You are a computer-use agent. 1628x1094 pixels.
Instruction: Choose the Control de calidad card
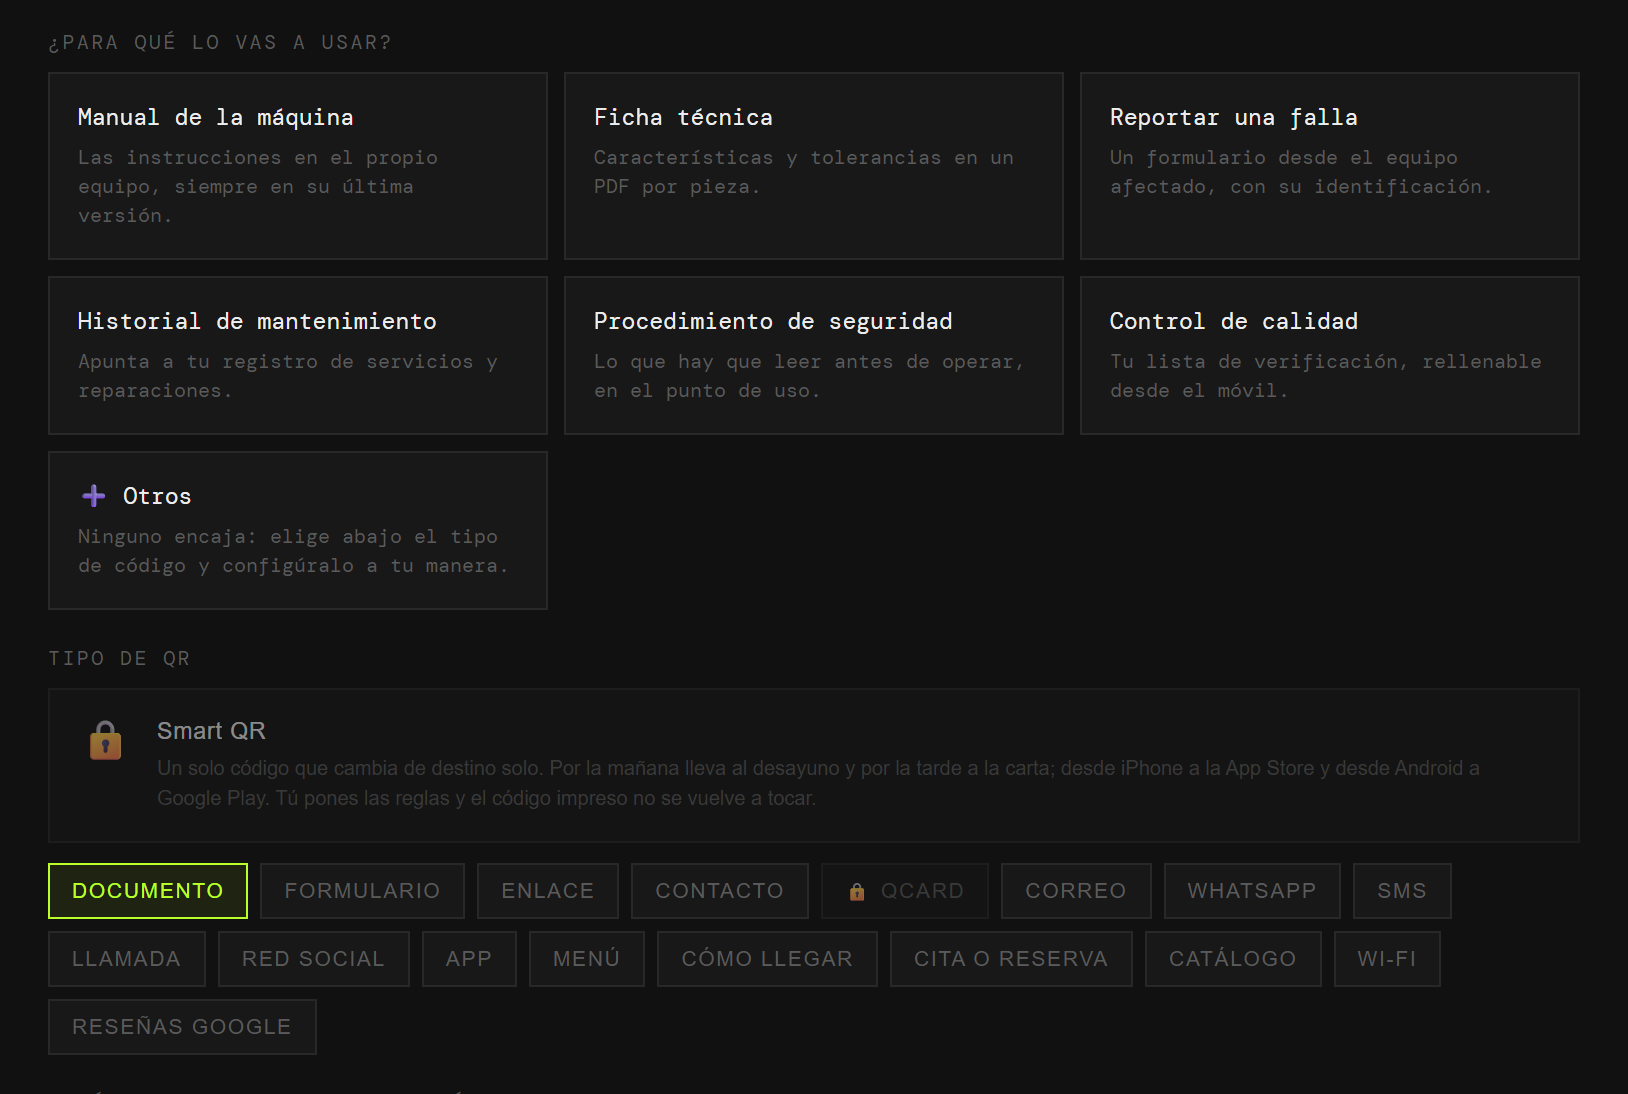click(1330, 356)
